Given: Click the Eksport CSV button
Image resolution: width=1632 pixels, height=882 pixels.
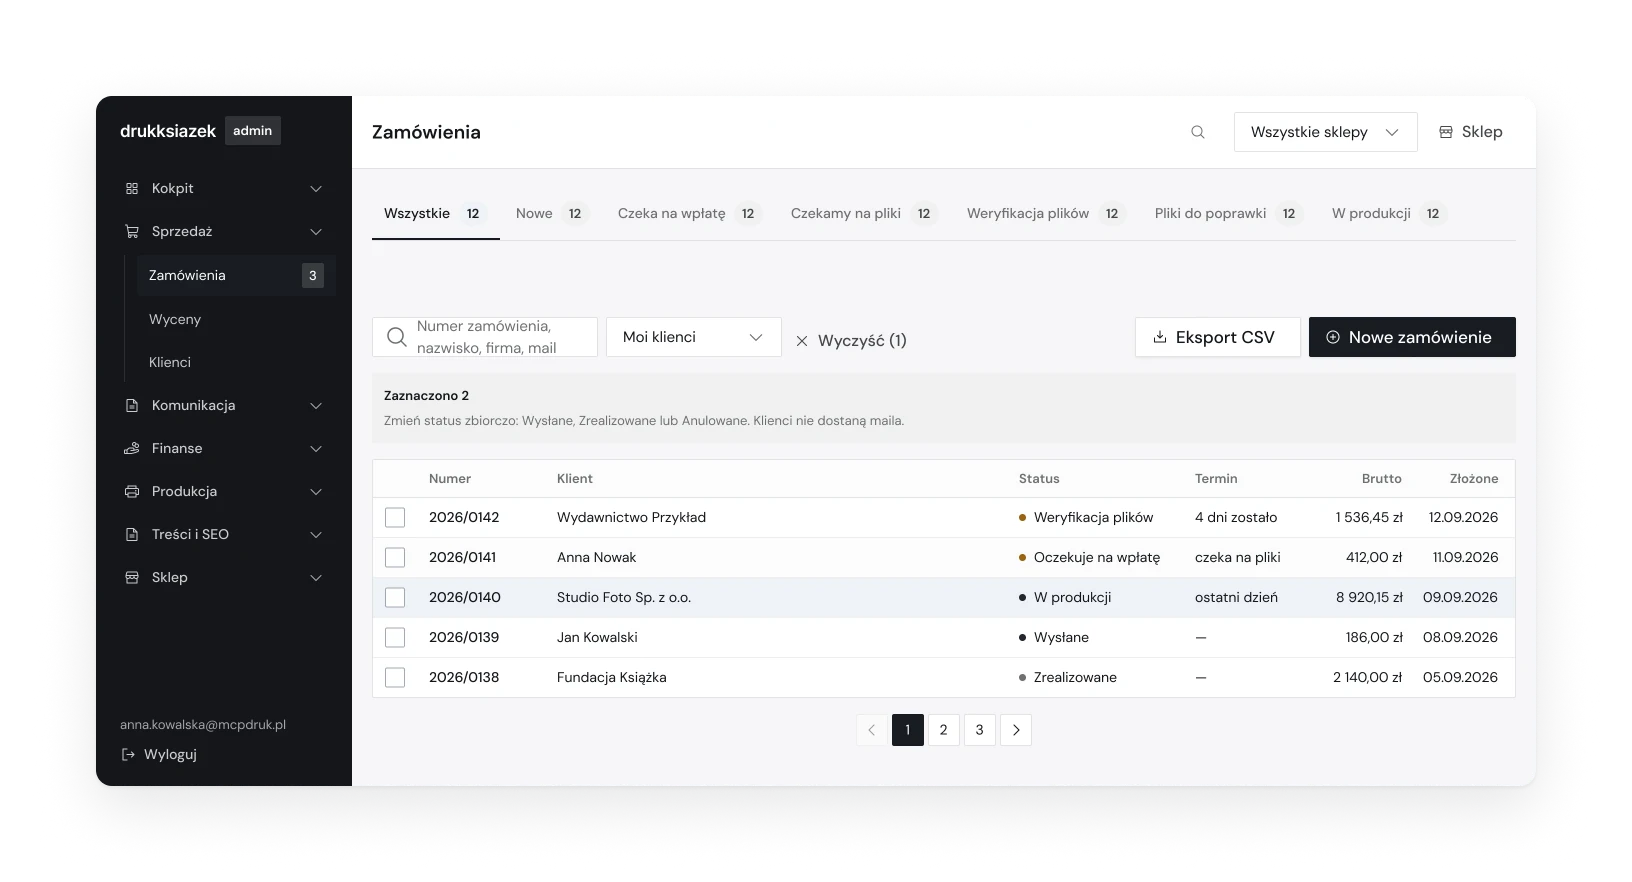Looking at the screenshot, I should tap(1217, 337).
